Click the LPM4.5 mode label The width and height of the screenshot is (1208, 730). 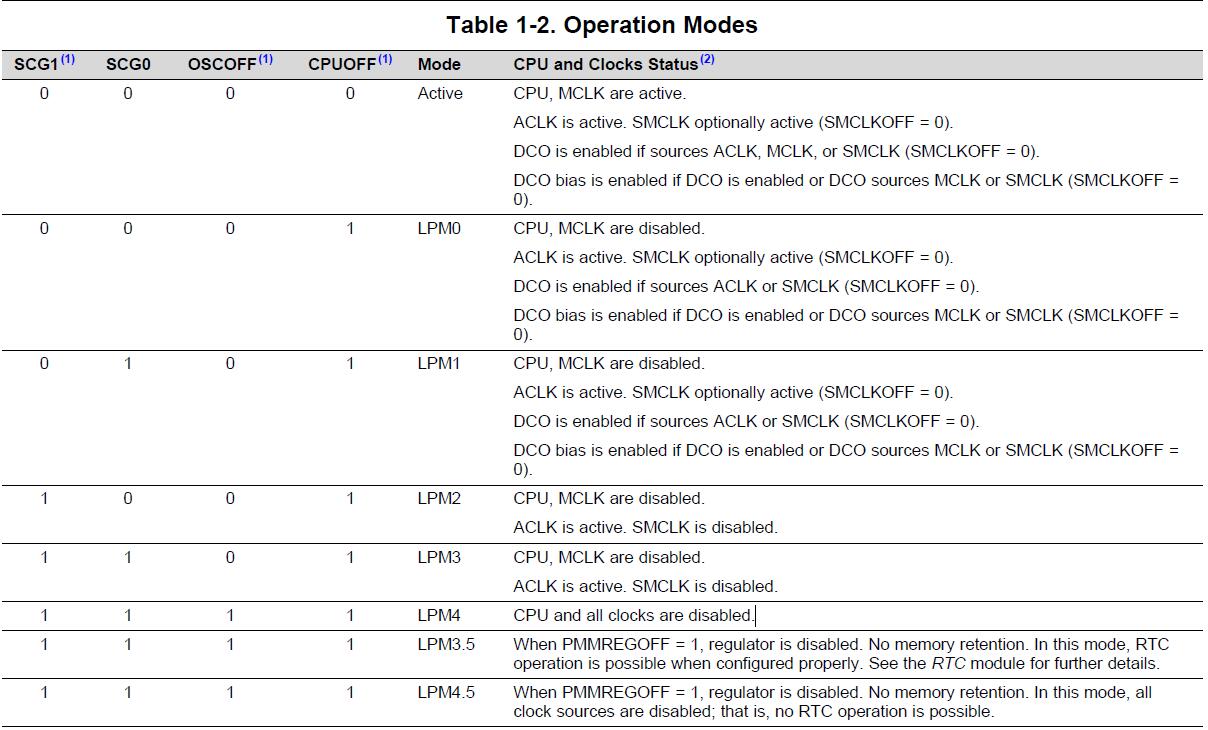tap(446, 692)
